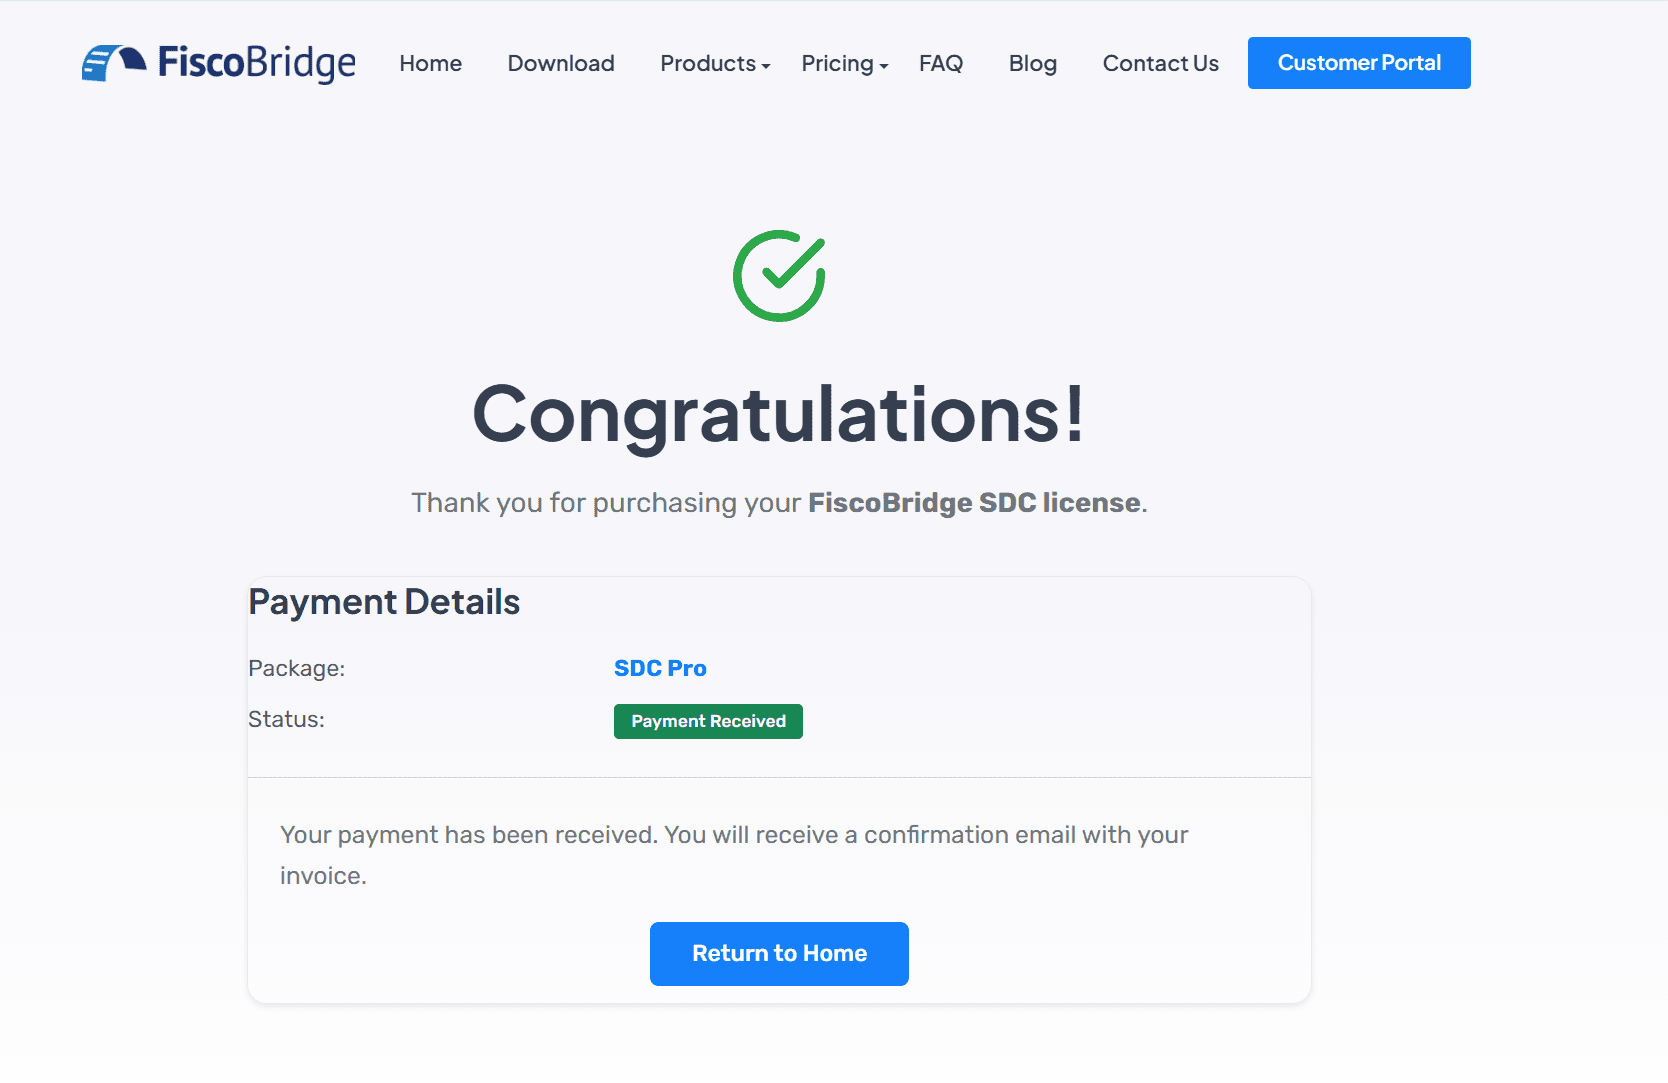Screen dimensions: 1668x1083
Task: Visit the Blog page
Action: point(1033,63)
